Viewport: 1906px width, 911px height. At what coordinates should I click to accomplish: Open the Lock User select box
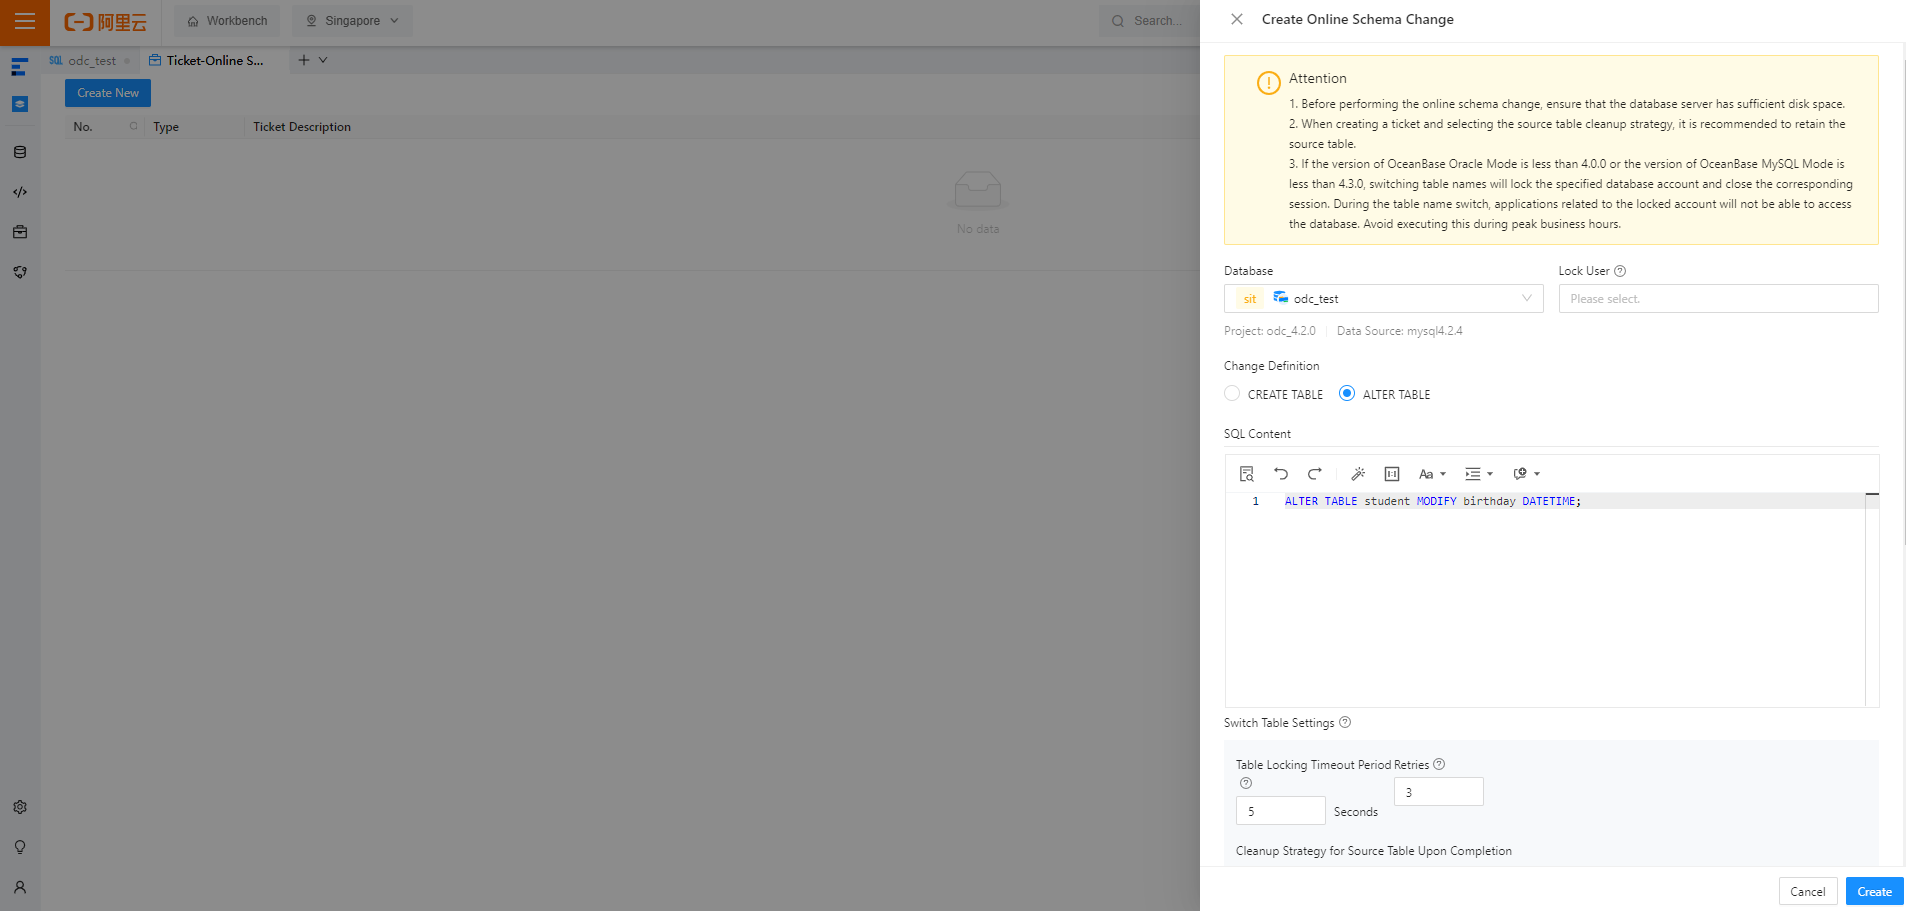click(x=1718, y=298)
